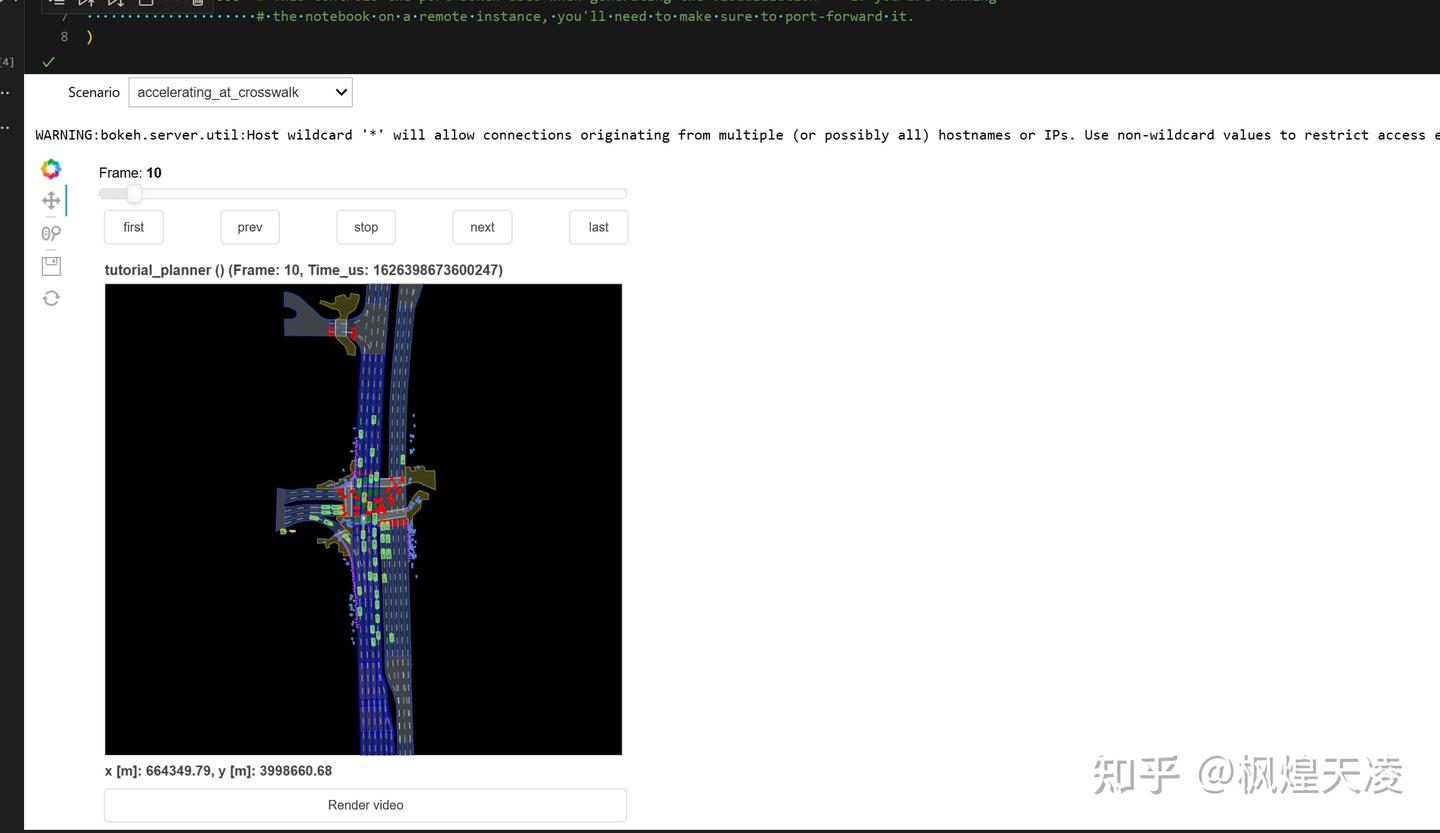
Task: Click code line 8 closing parenthesis
Action: (90, 37)
